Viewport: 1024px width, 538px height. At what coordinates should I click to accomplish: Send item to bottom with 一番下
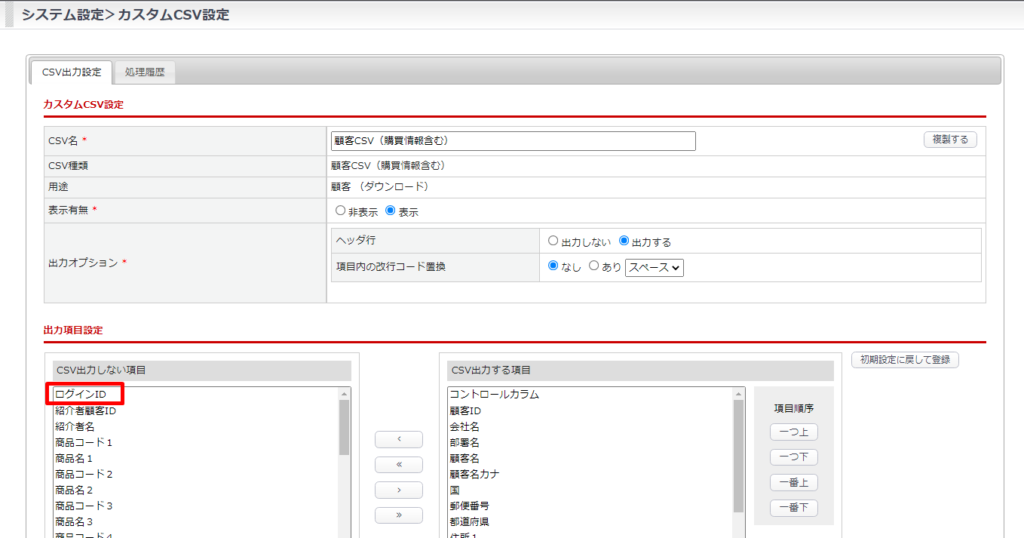794,508
